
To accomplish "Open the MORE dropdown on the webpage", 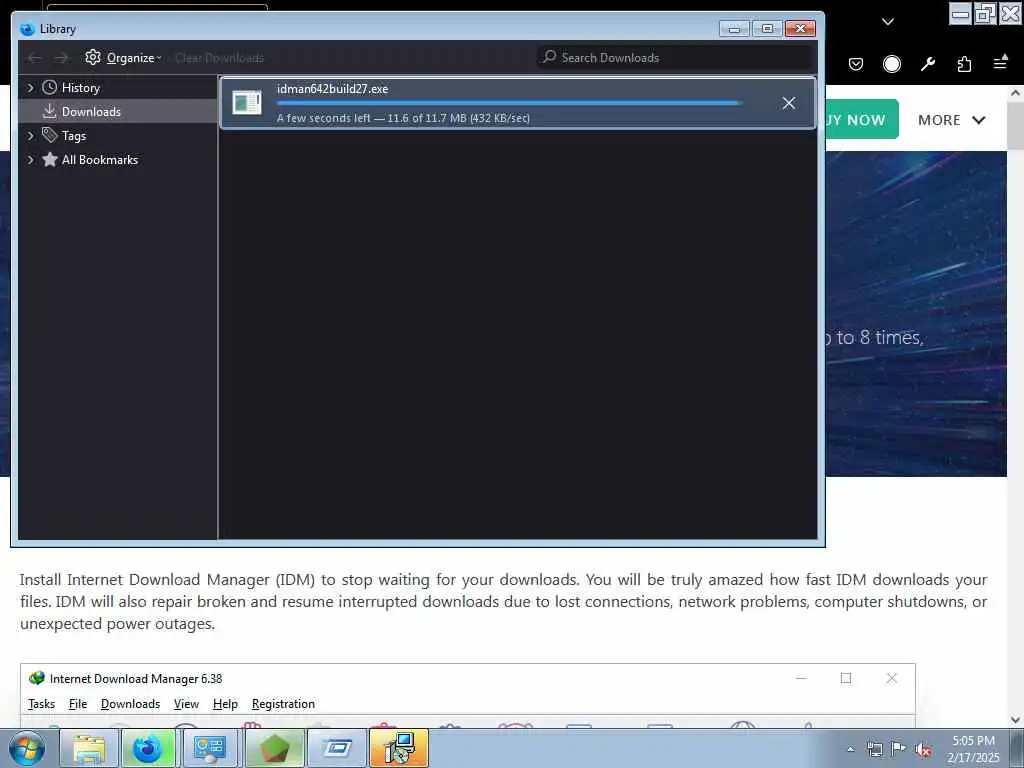I will (x=952, y=120).
